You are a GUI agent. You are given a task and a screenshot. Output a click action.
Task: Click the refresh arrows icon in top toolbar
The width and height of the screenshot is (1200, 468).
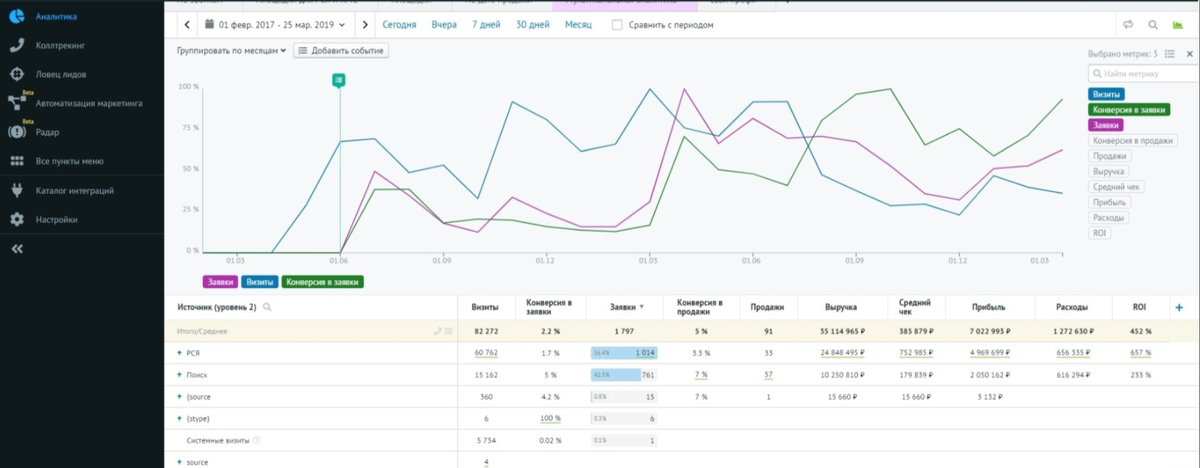[1129, 24]
